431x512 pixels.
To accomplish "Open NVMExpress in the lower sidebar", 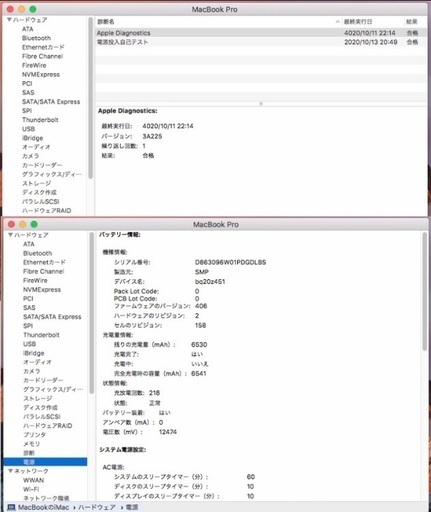I will coord(42,290).
